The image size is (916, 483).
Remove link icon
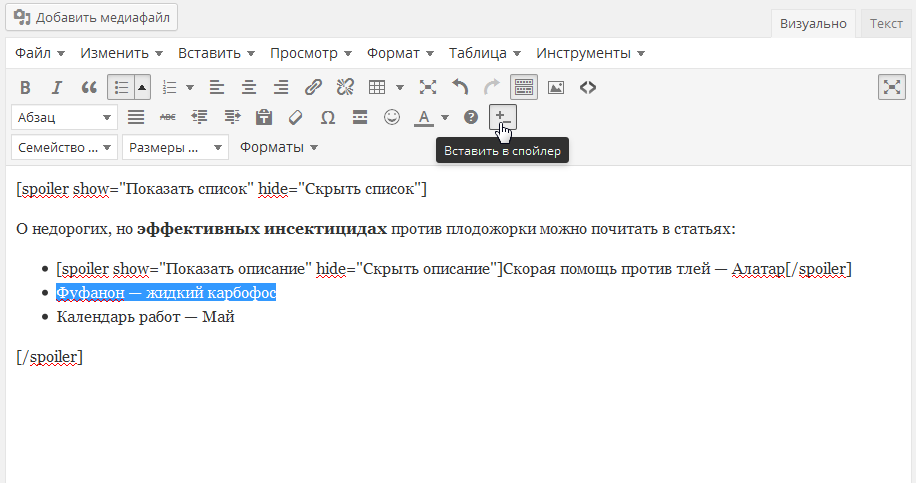(345, 88)
